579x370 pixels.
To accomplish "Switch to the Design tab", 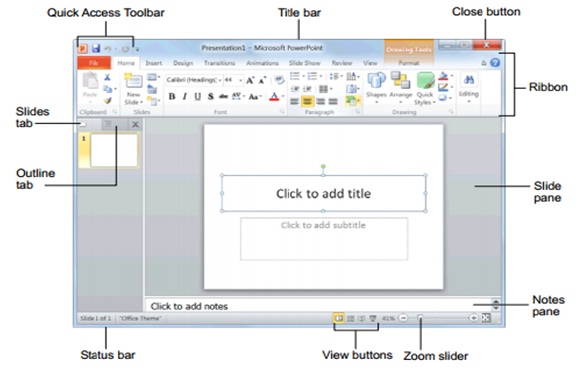I will pos(183,63).
